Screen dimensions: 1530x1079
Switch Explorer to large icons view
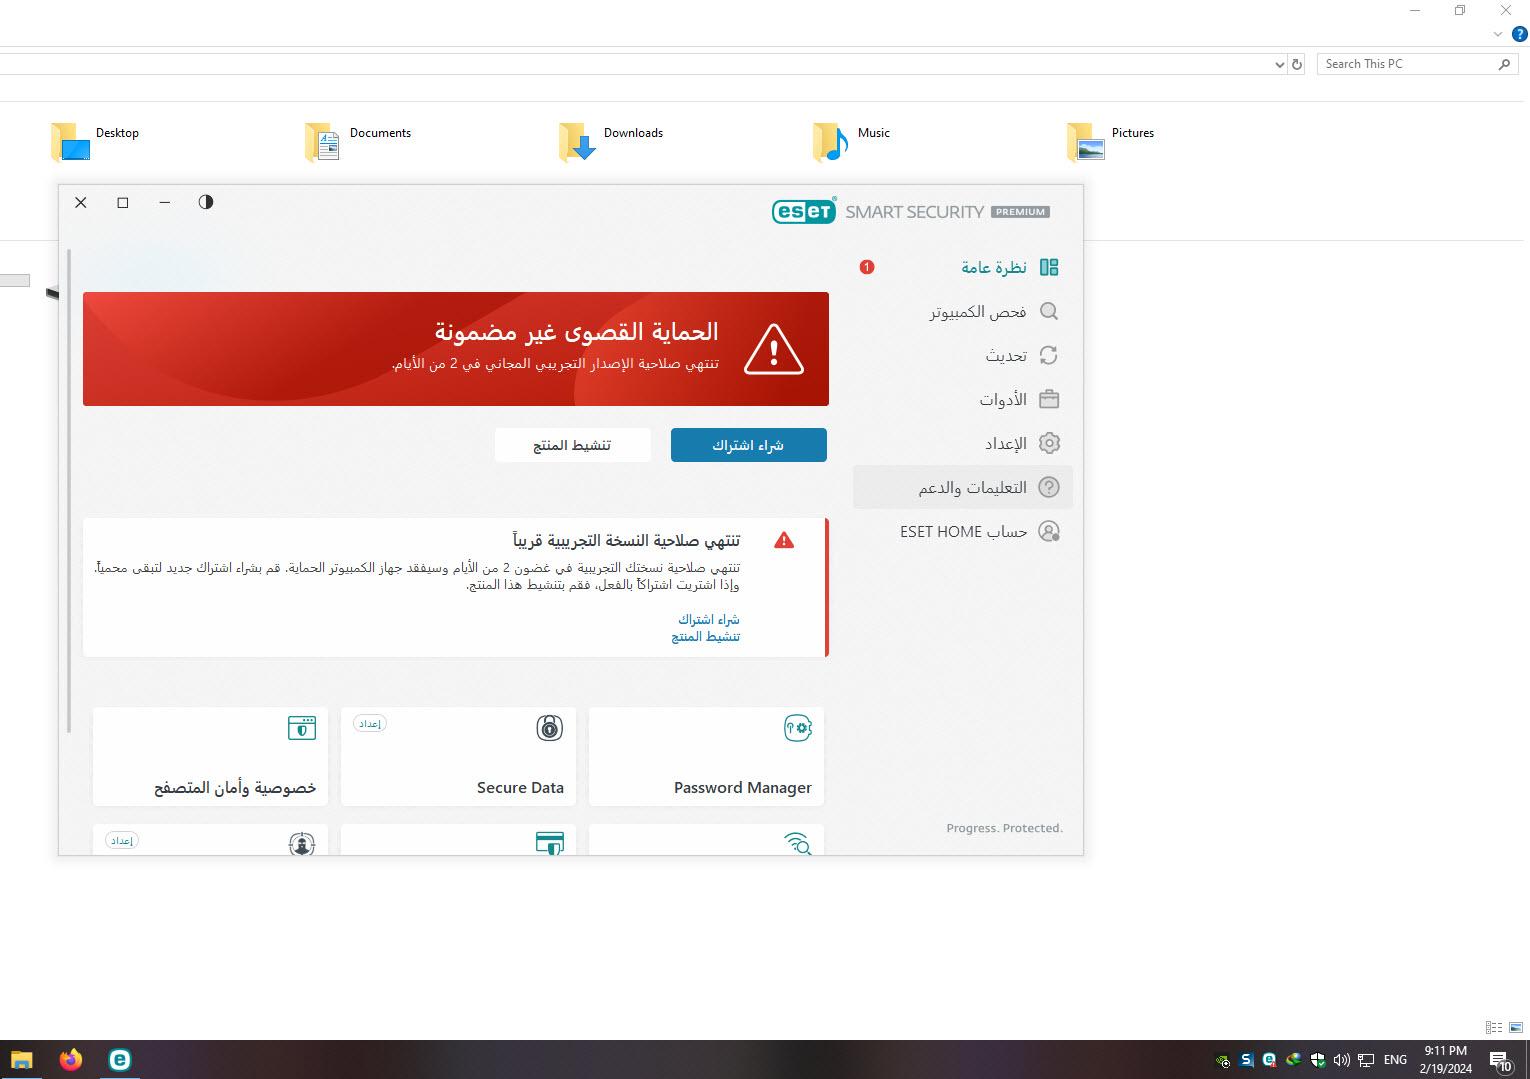click(1516, 1027)
